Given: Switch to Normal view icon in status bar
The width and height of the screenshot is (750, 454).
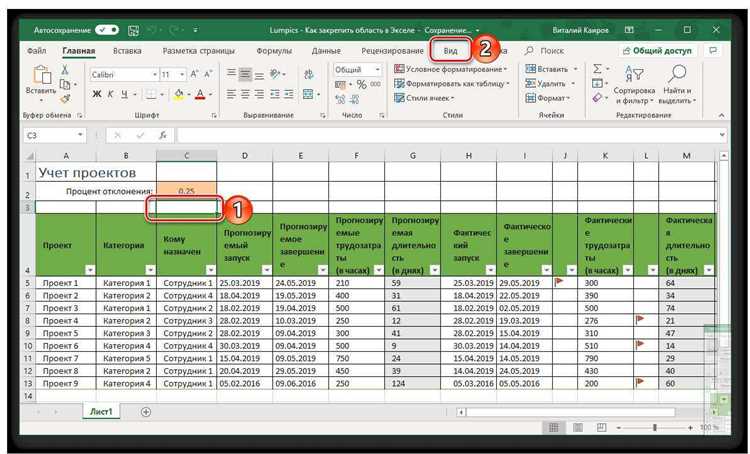Looking at the screenshot, I should pos(553,427).
